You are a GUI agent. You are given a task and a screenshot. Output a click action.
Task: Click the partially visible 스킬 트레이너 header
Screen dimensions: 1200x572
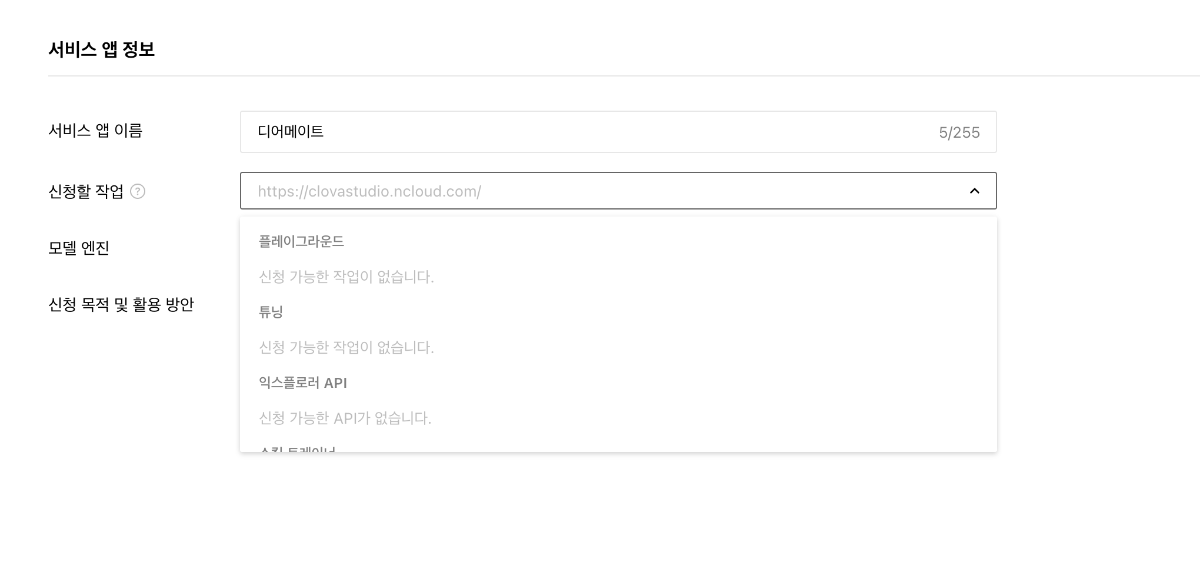pyautogui.click(x=297, y=449)
